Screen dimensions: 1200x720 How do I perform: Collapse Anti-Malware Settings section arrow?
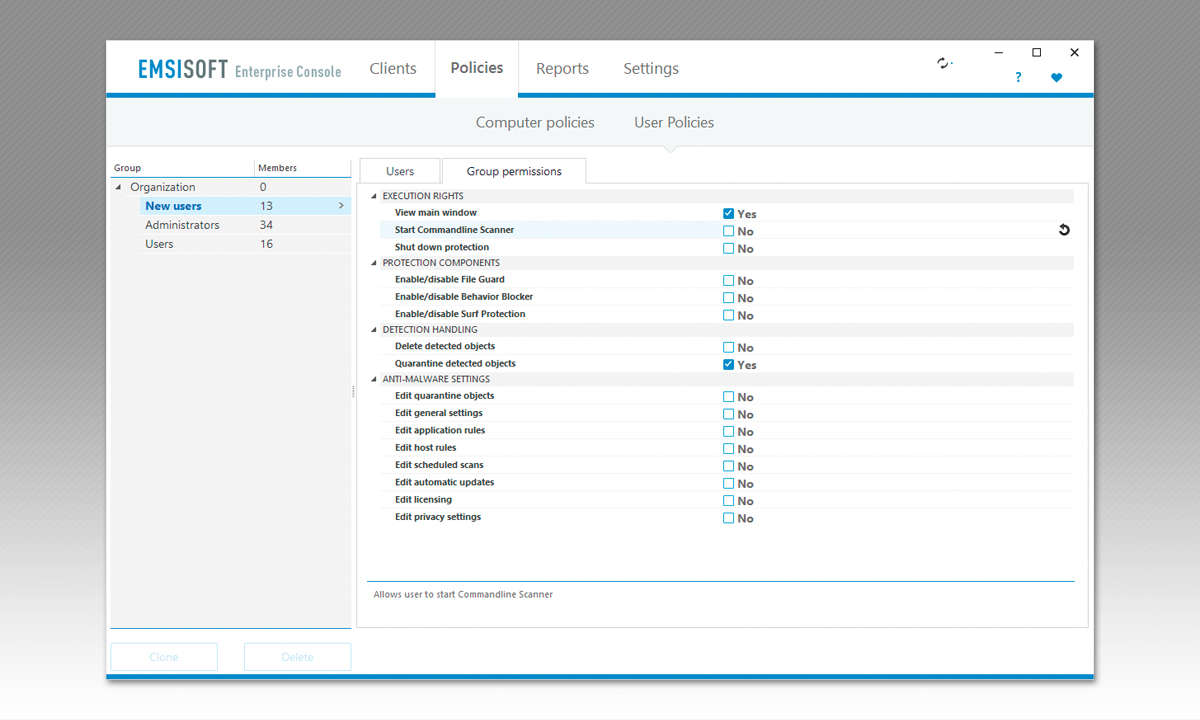point(375,379)
